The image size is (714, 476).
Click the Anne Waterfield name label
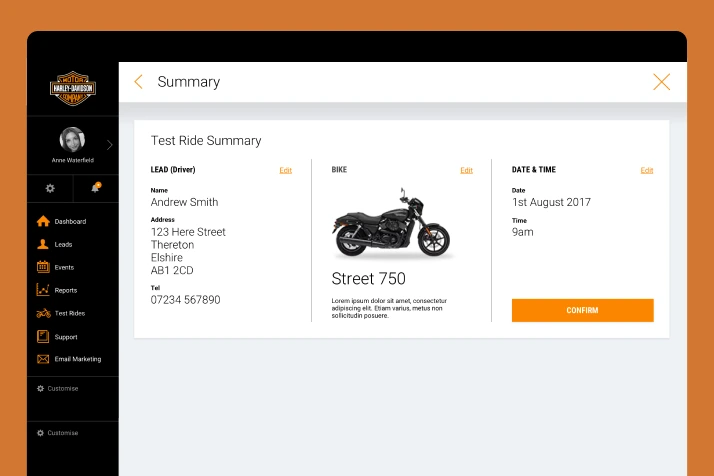click(x=72, y=160)
